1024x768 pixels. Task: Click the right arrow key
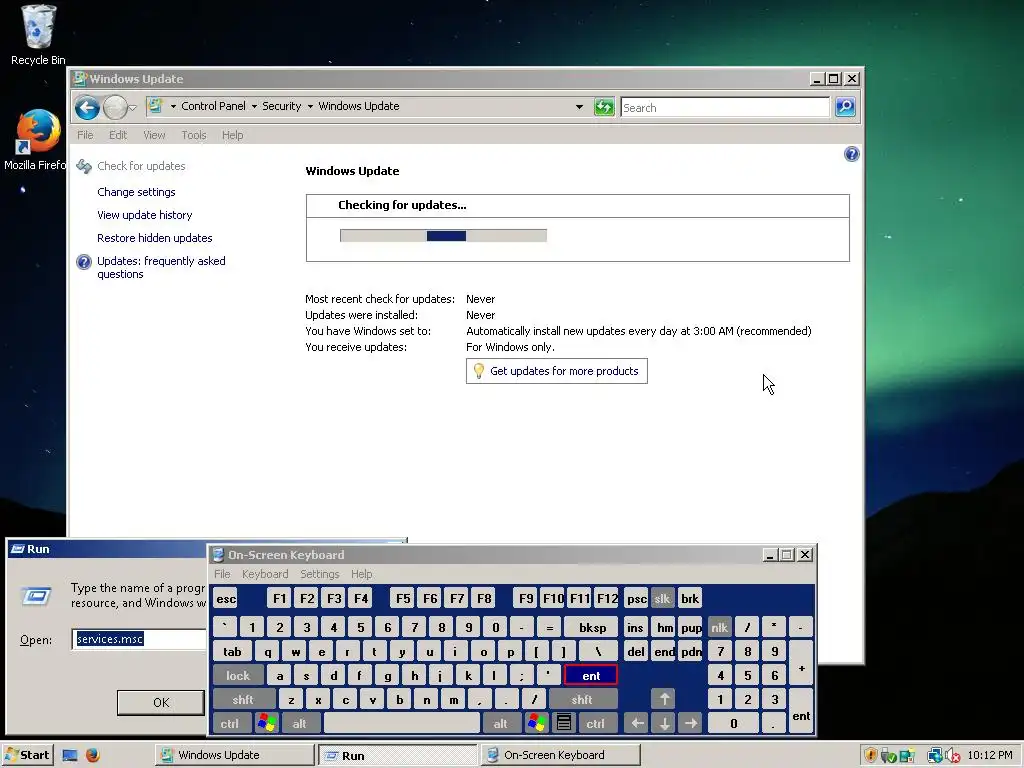691,724
